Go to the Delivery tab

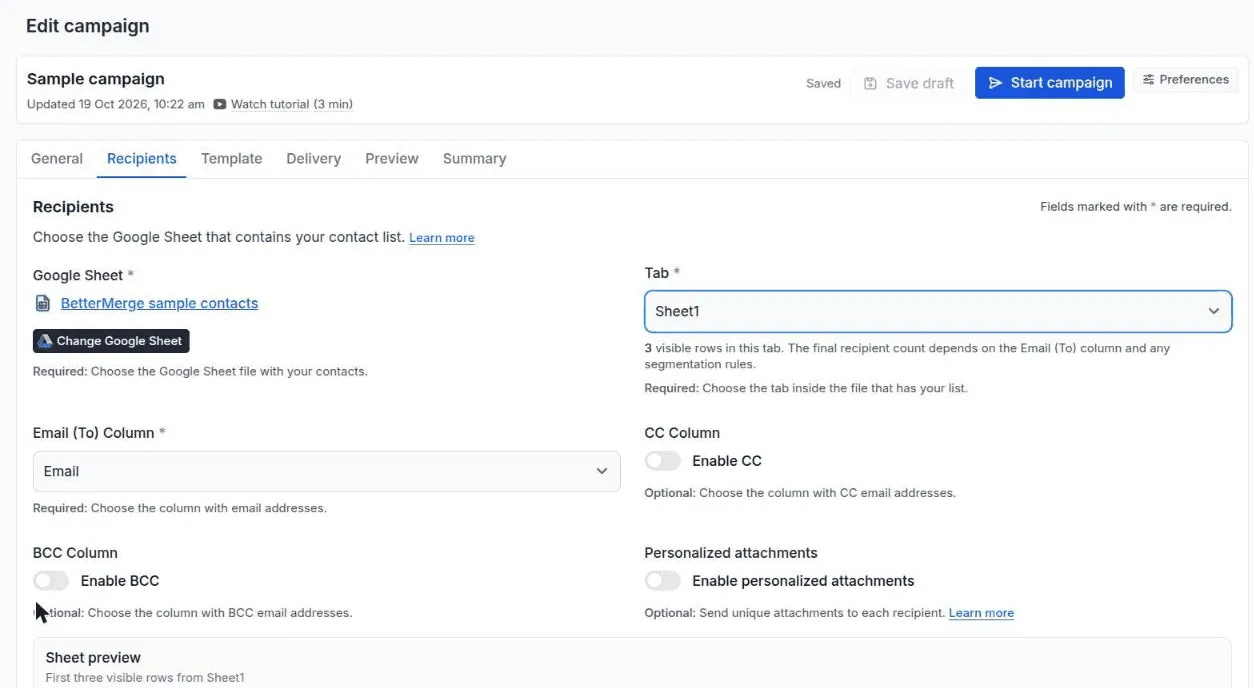tap(314, 159)
